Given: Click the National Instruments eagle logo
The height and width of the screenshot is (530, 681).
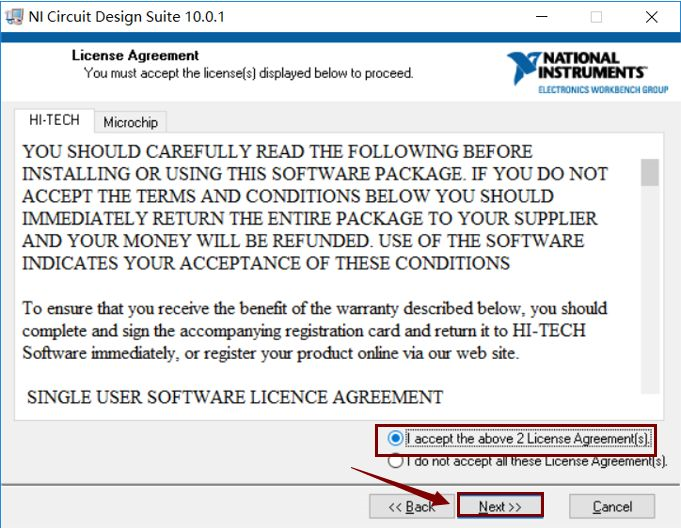Looking at the screenshot, I should click(522, 67).
